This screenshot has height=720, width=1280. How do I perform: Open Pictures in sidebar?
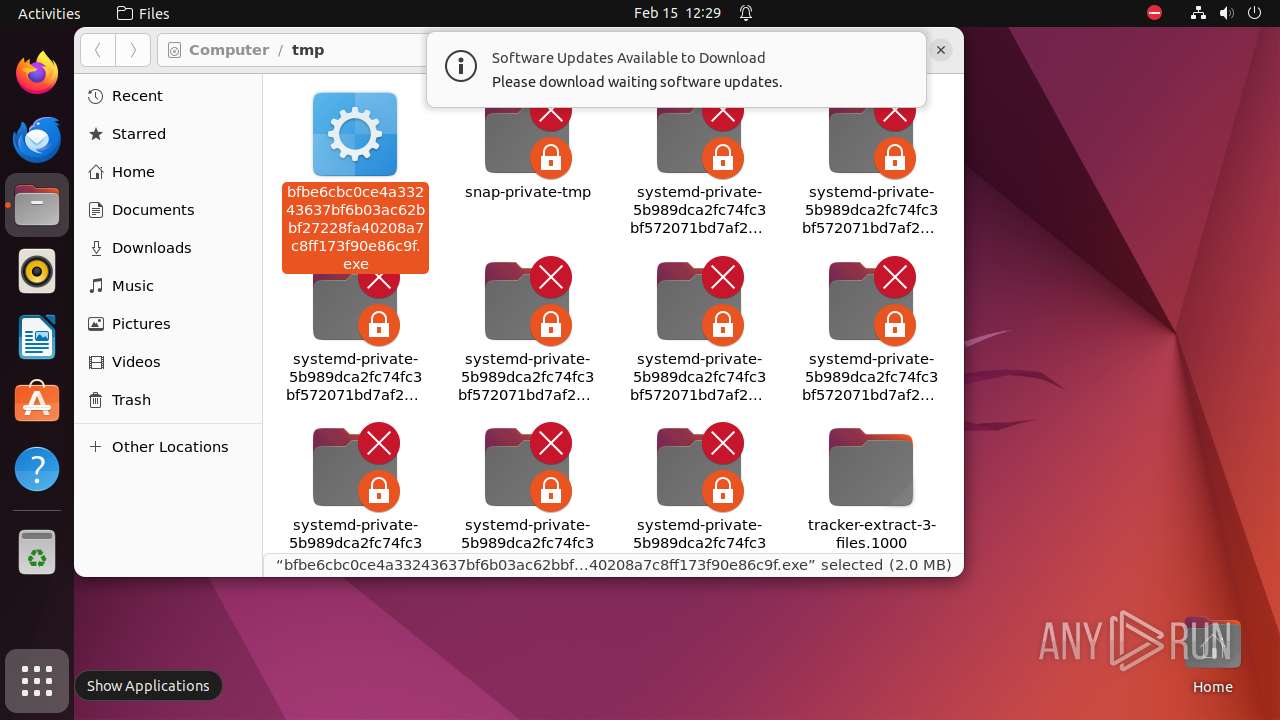click(x=168, y=324)
